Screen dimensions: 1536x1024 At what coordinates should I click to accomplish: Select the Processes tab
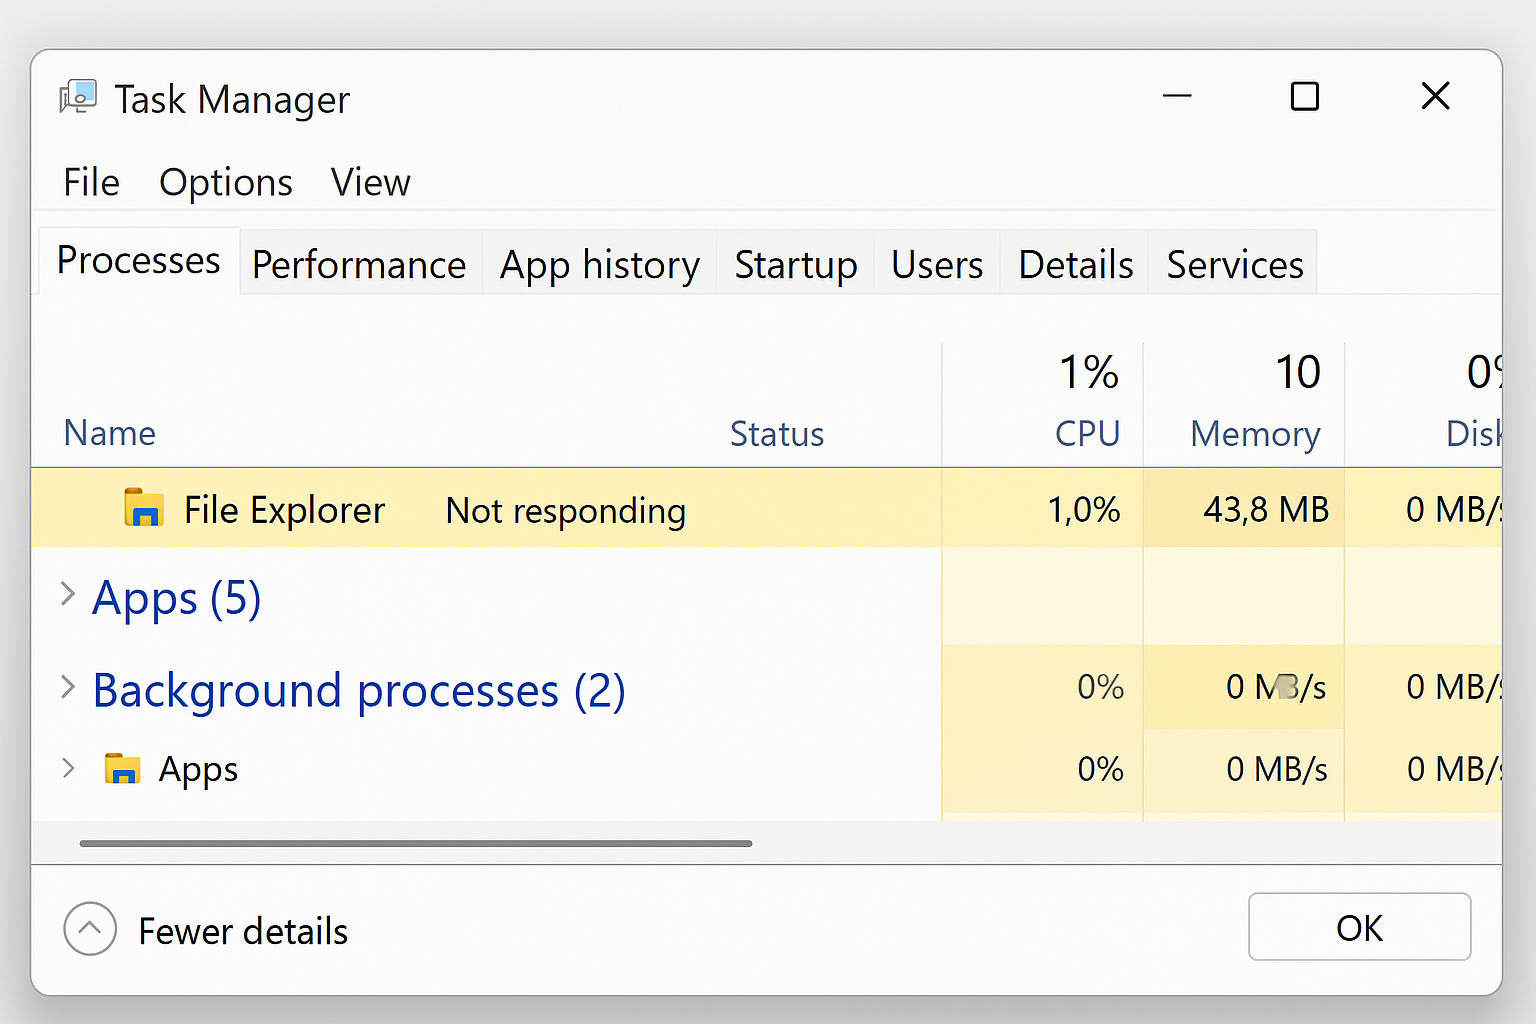(139, 261)
